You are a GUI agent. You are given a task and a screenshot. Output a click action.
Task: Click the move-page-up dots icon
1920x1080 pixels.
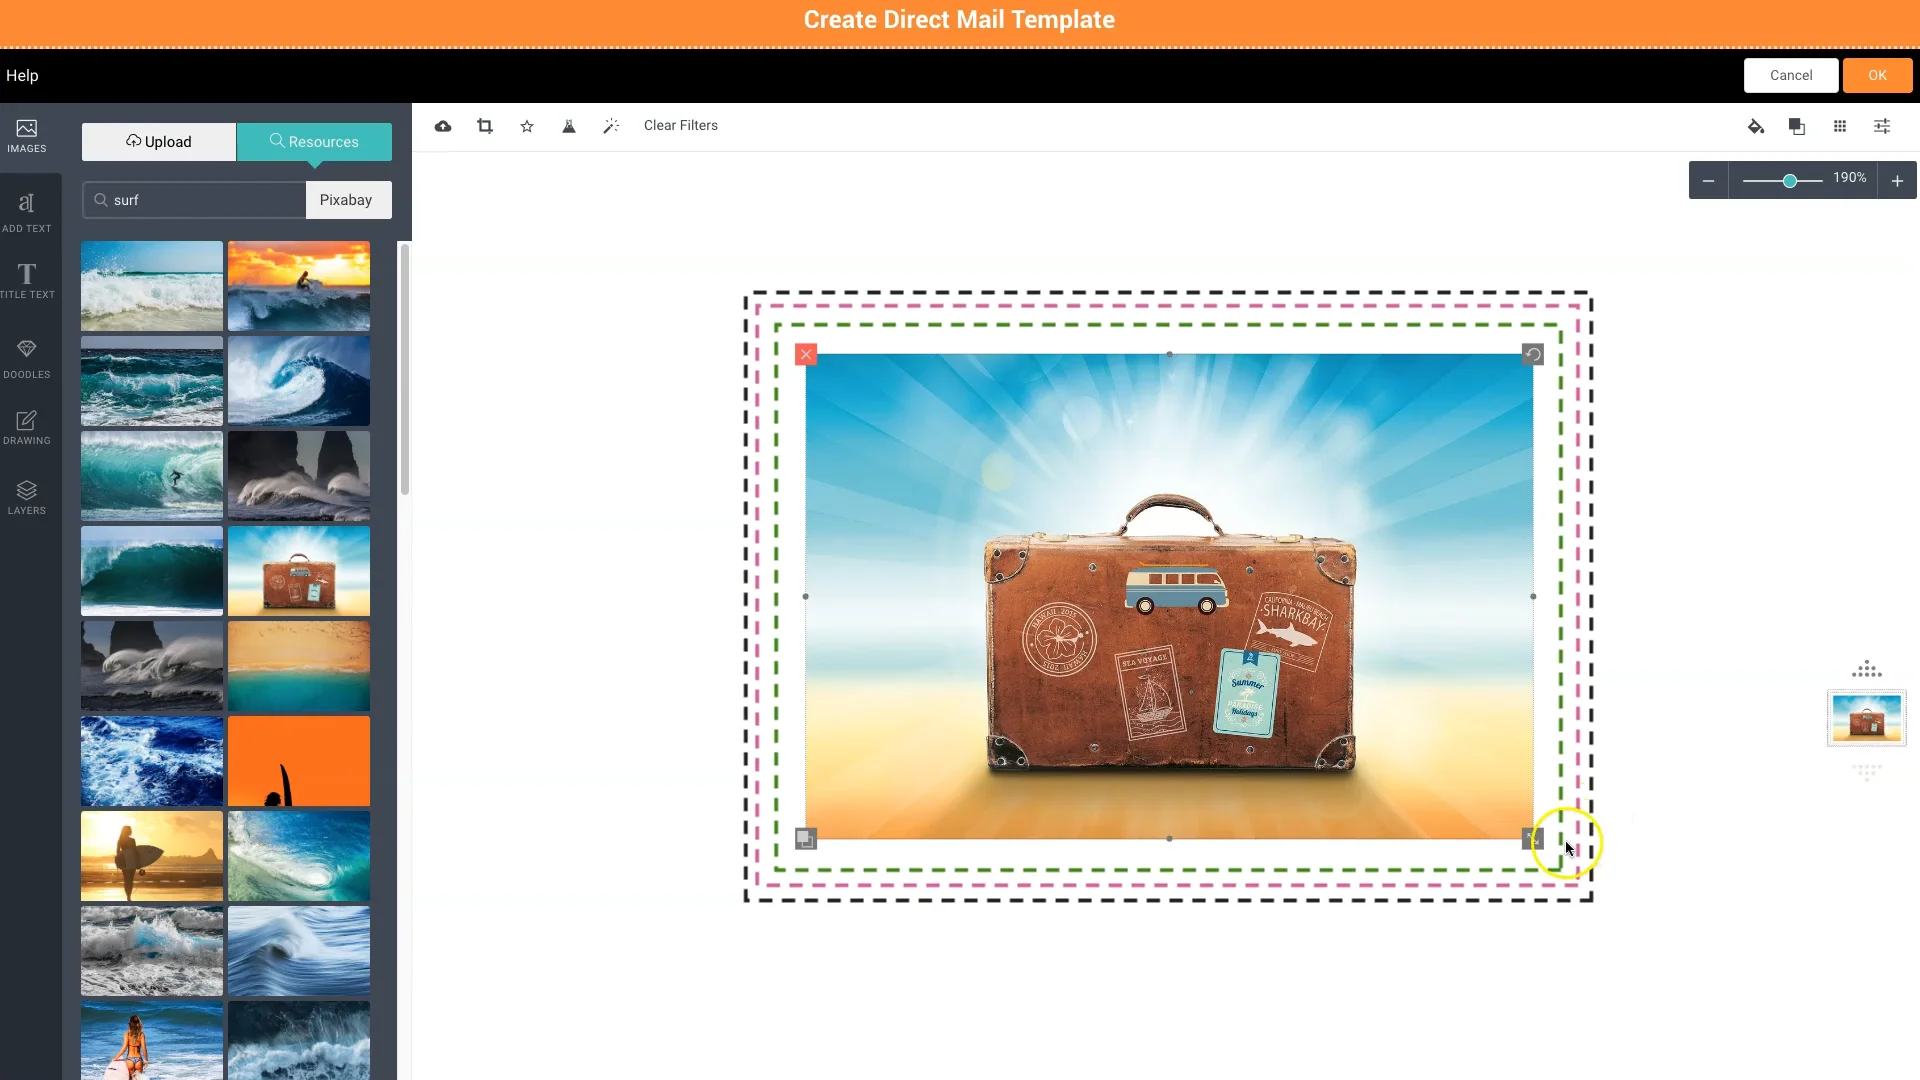coord(1867,670)
